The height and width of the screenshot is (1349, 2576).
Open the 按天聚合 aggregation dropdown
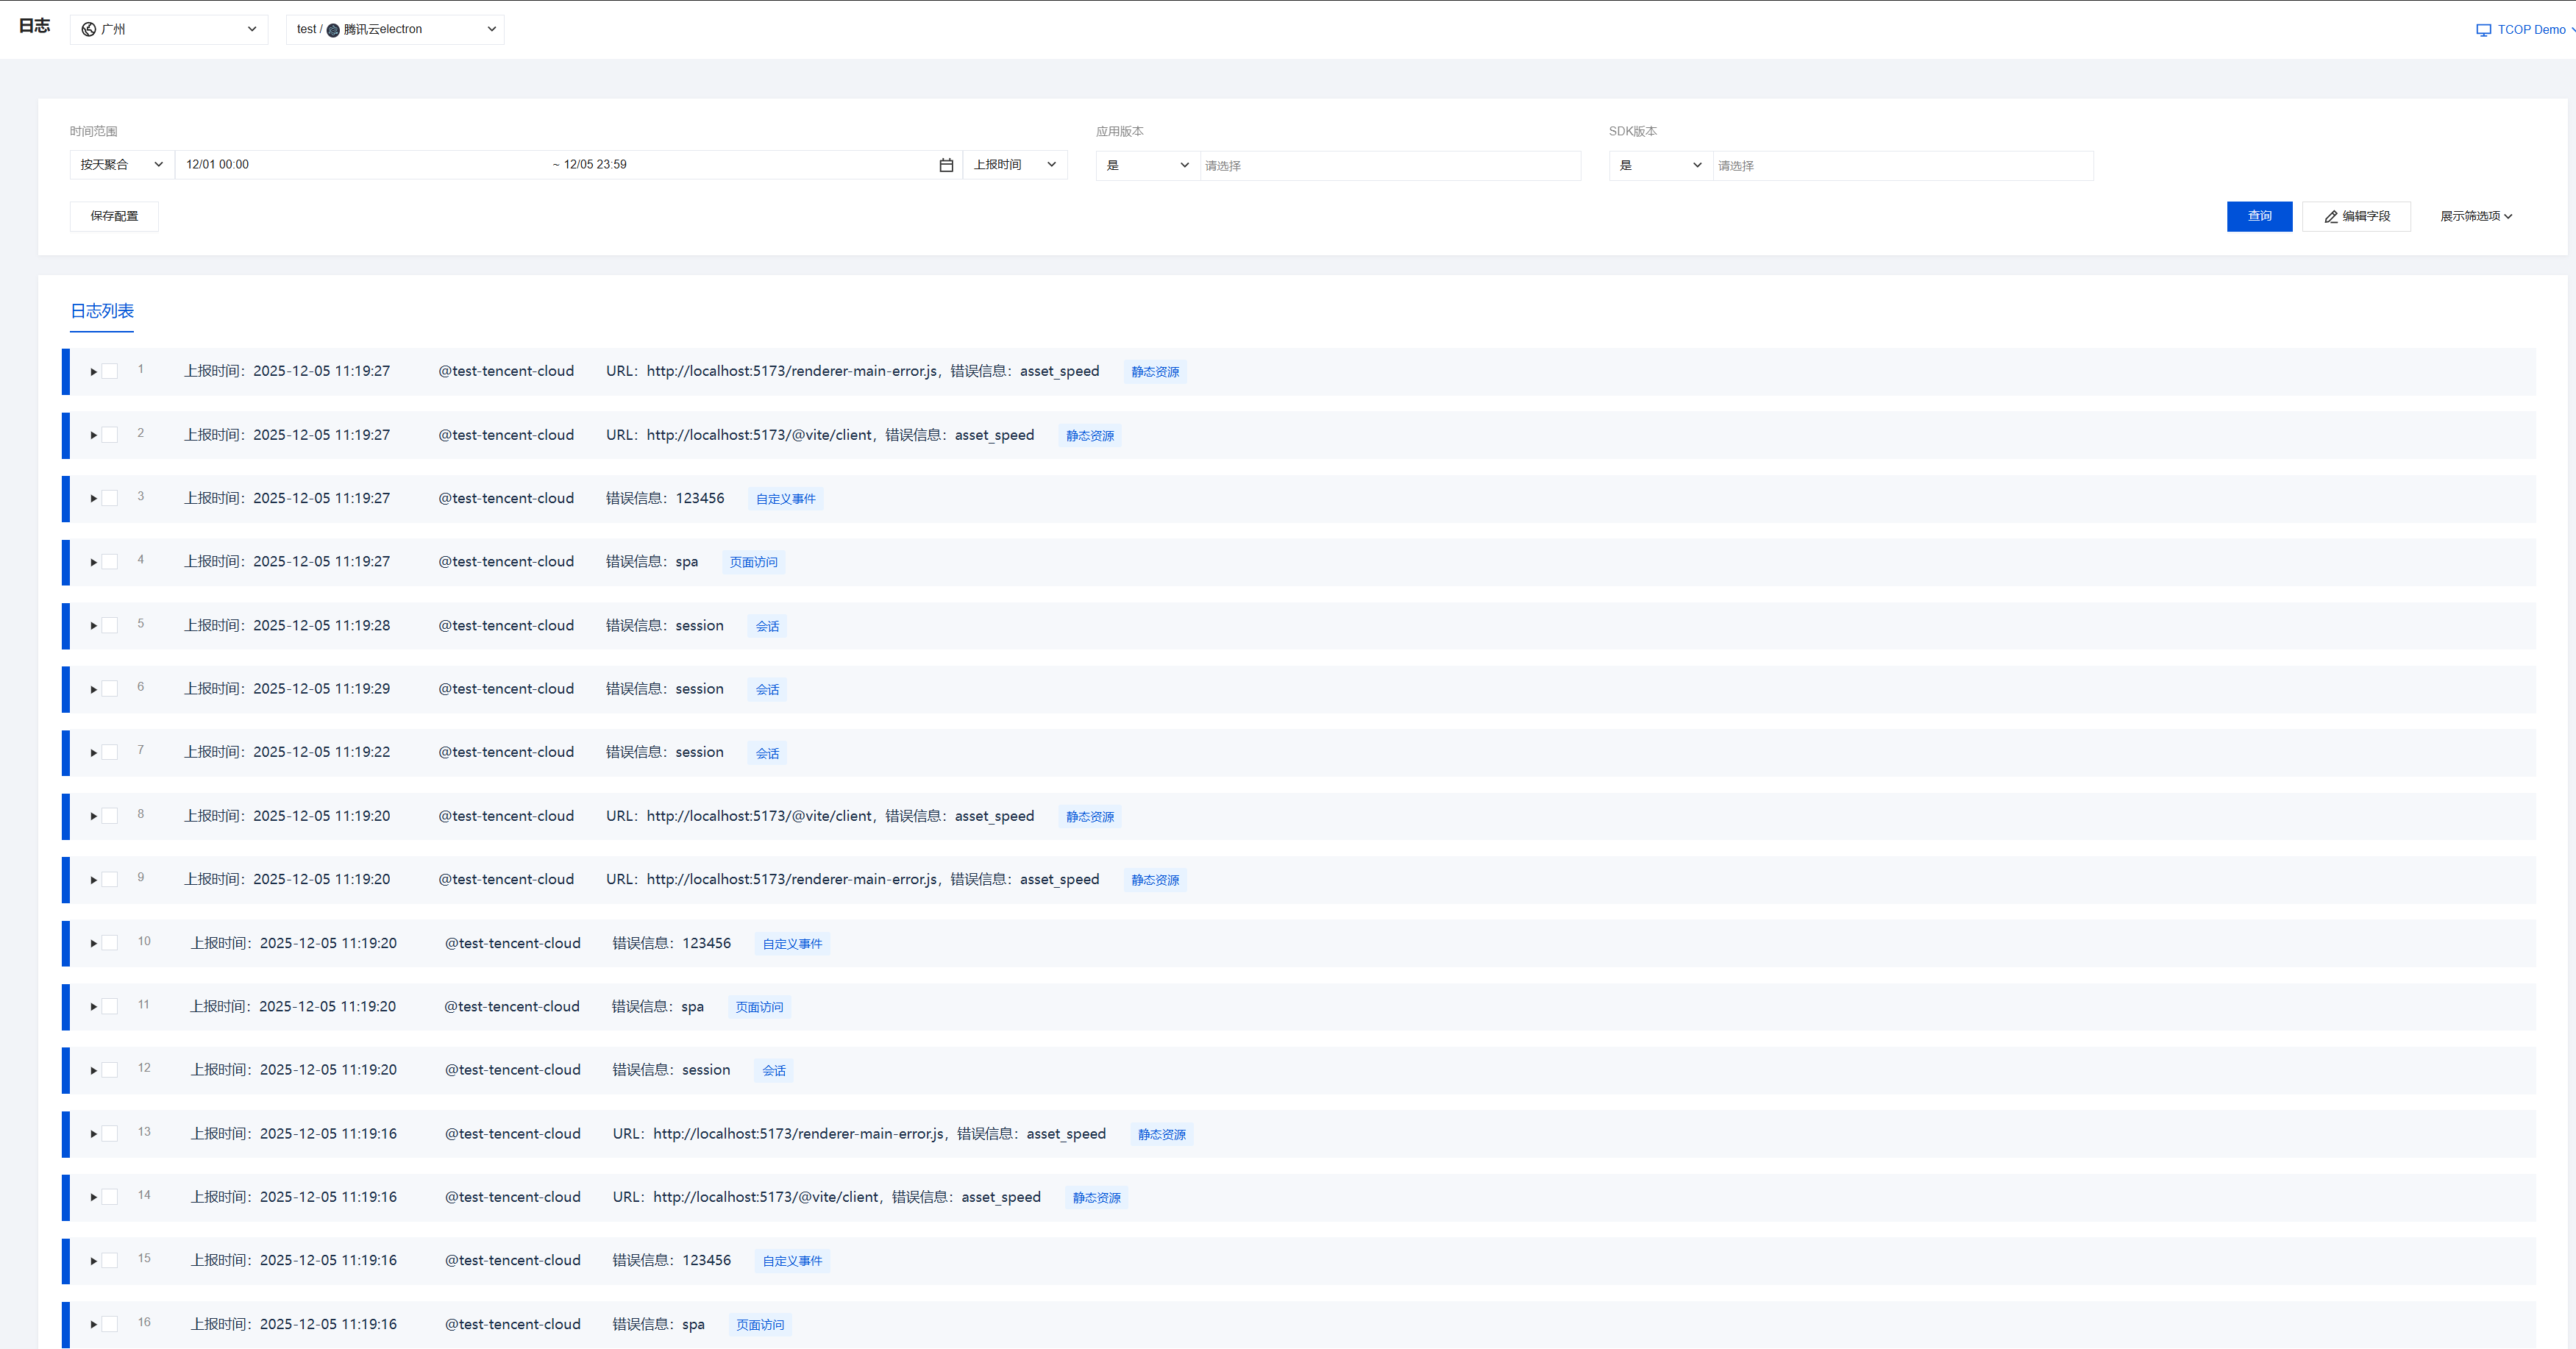coord(121,165)
